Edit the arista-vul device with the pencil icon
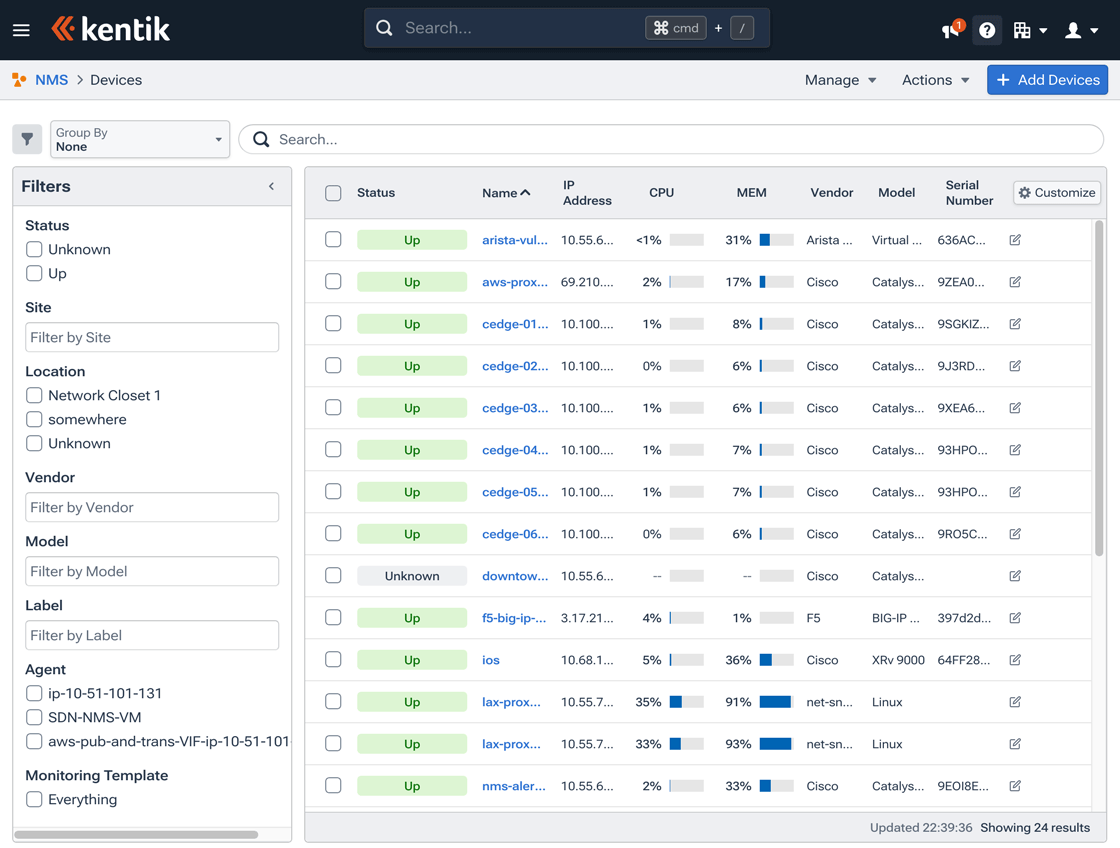The height and width of the screenshot is (848, 1120). tap(1014, 240)
